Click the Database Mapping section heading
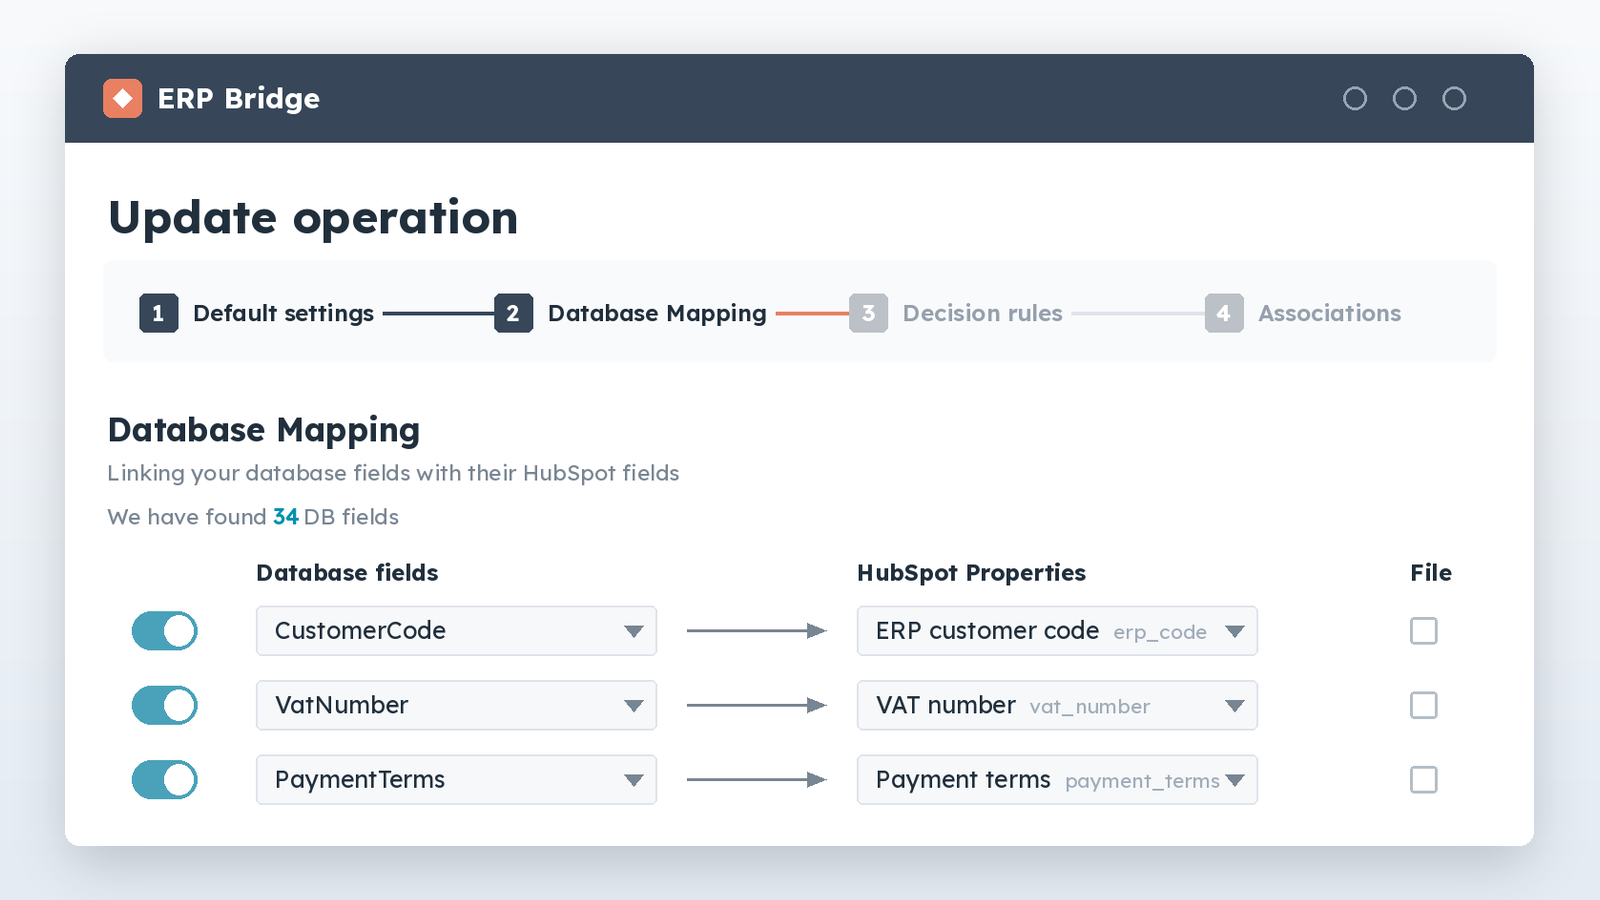1600x900 pixels. point(264,430)
